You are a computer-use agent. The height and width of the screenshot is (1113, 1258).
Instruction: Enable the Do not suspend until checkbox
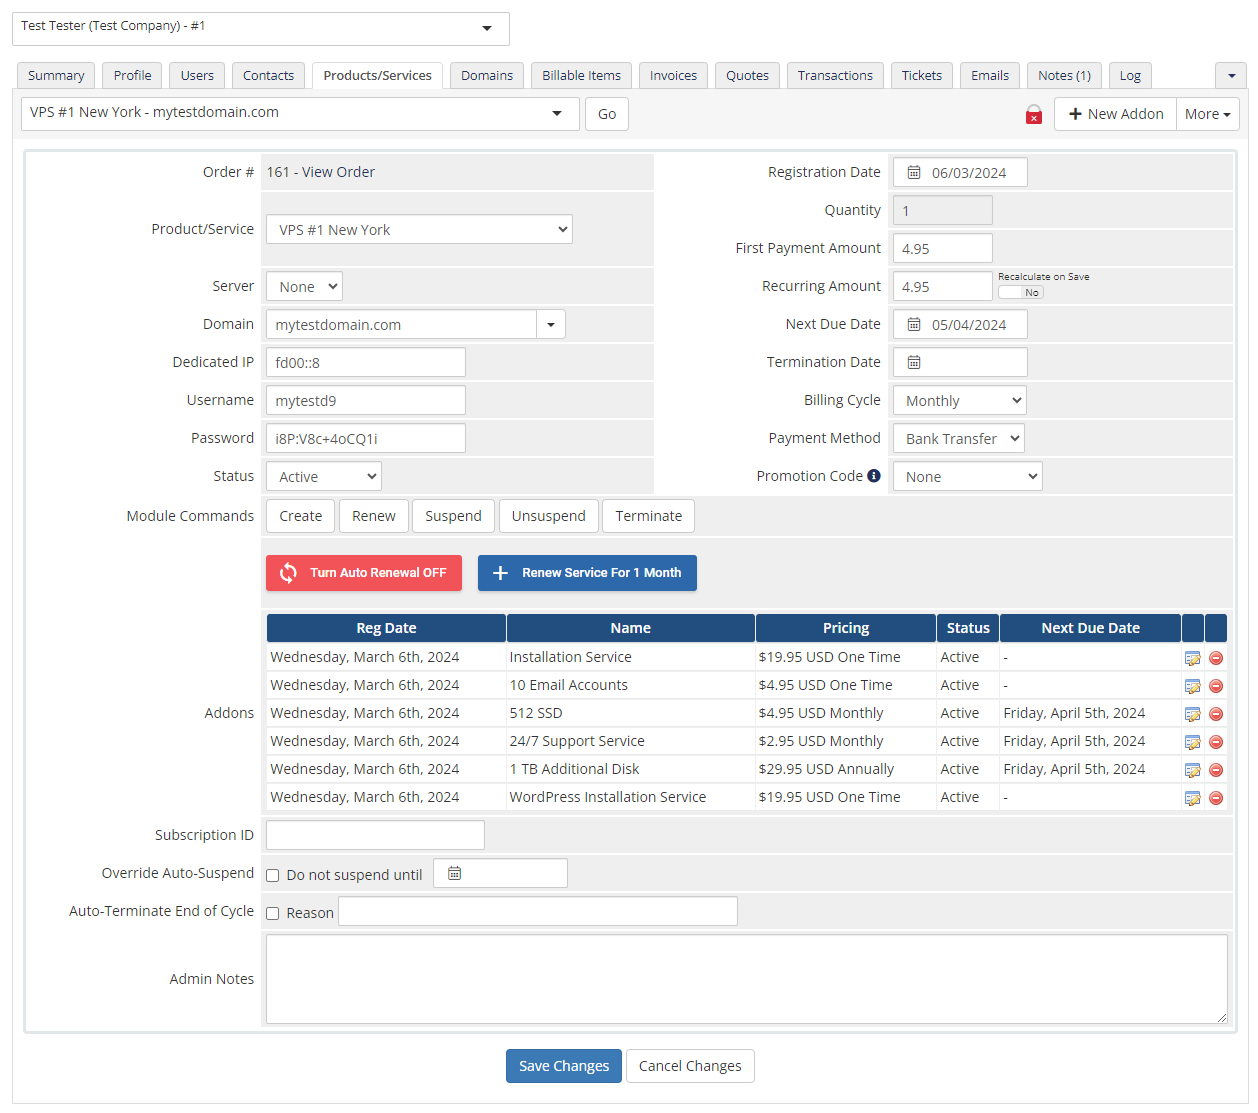[x=272, y=874]
